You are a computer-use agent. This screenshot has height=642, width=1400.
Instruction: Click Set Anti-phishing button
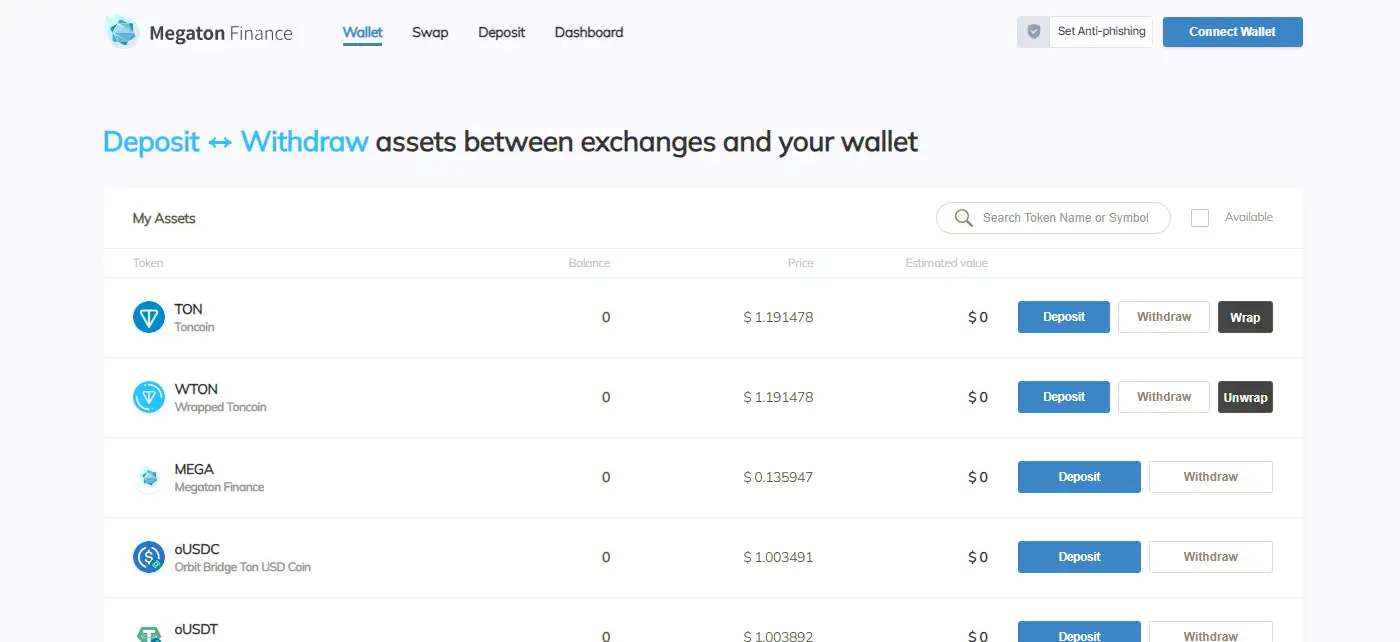point(1101,32)
